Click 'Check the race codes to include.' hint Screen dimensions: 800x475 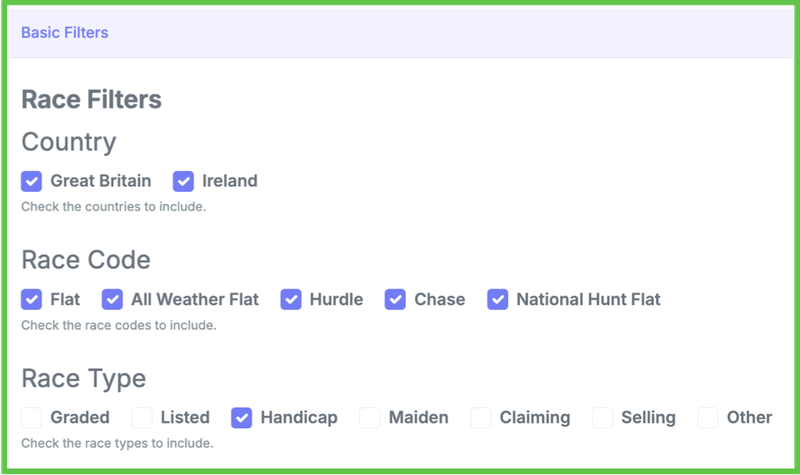119,325
